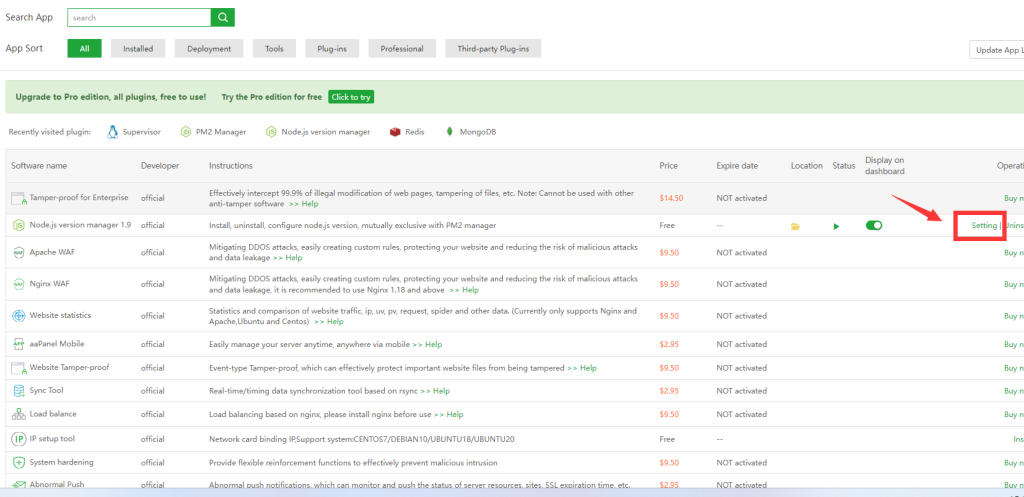Click the Website statistics globe icon

[18, 315]
